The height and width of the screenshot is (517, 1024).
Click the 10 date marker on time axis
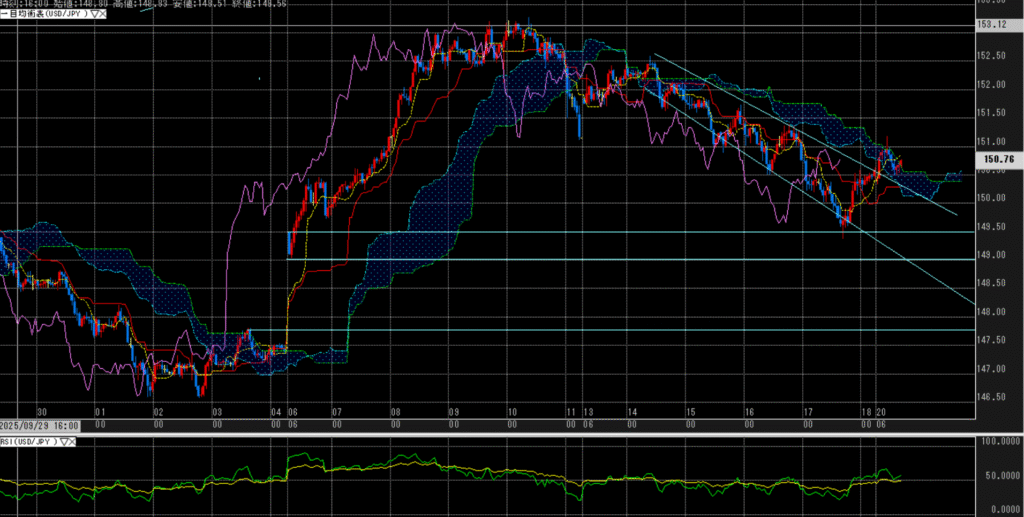point(511,411)
